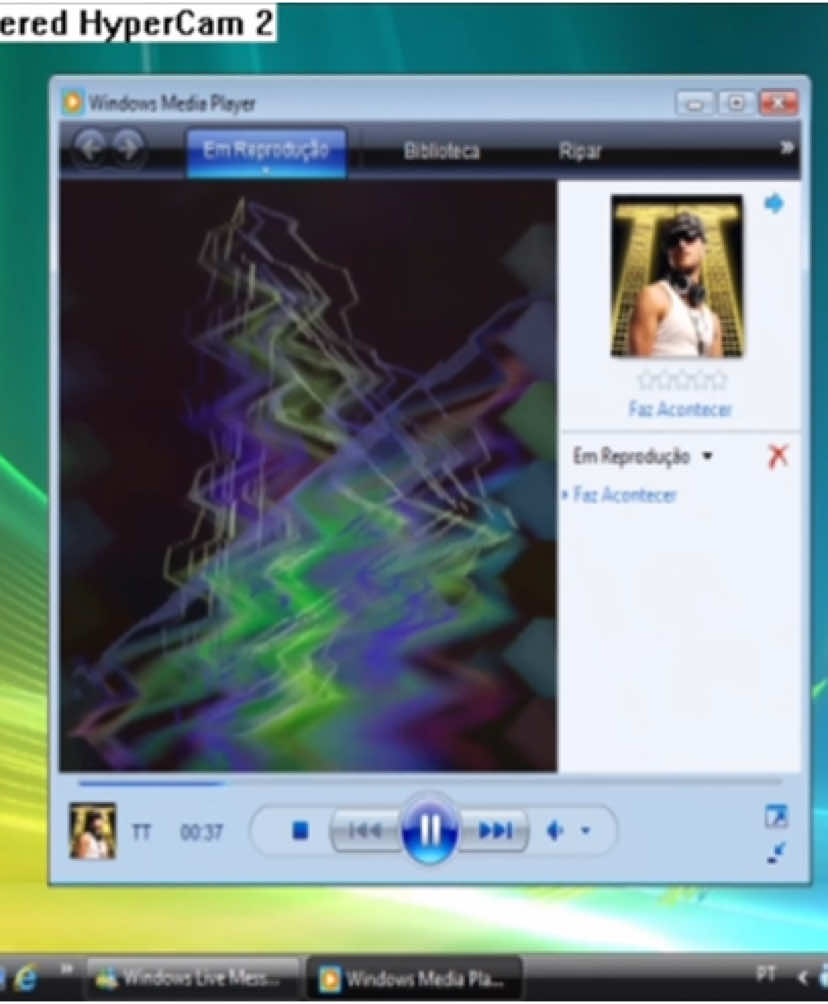Open the volume dropdown arrow
828x1004 pixels.
pos(585,831)
